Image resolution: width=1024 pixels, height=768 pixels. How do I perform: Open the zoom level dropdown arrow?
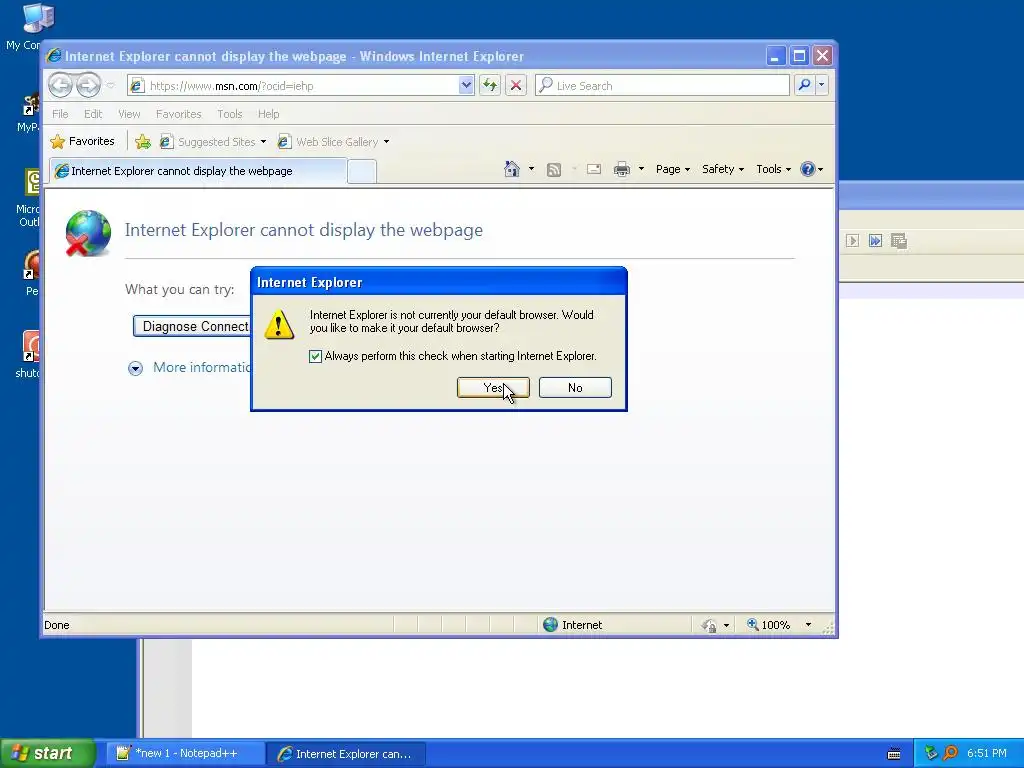tap(808, 625)
